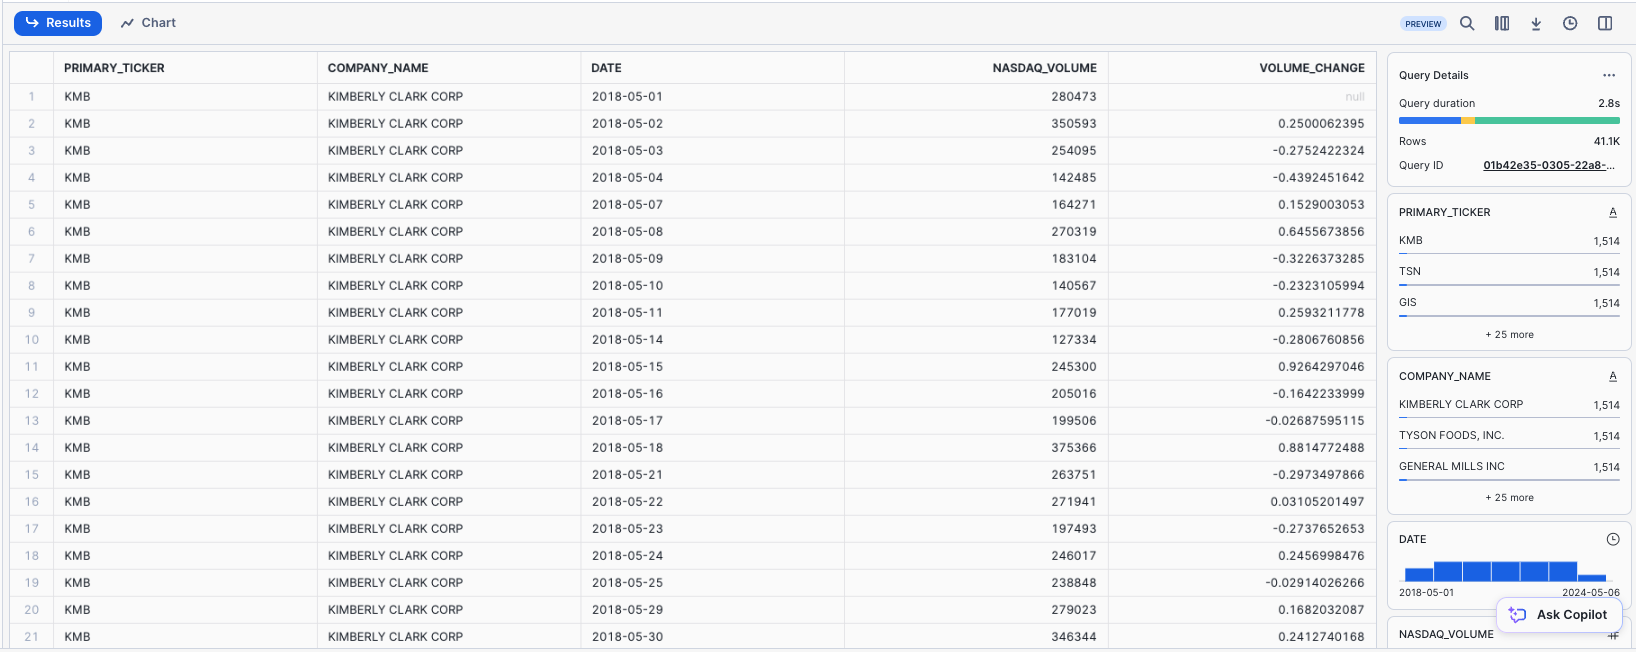
Task: Select the KMB ticker cell in row 5
Action: point(185,205)
